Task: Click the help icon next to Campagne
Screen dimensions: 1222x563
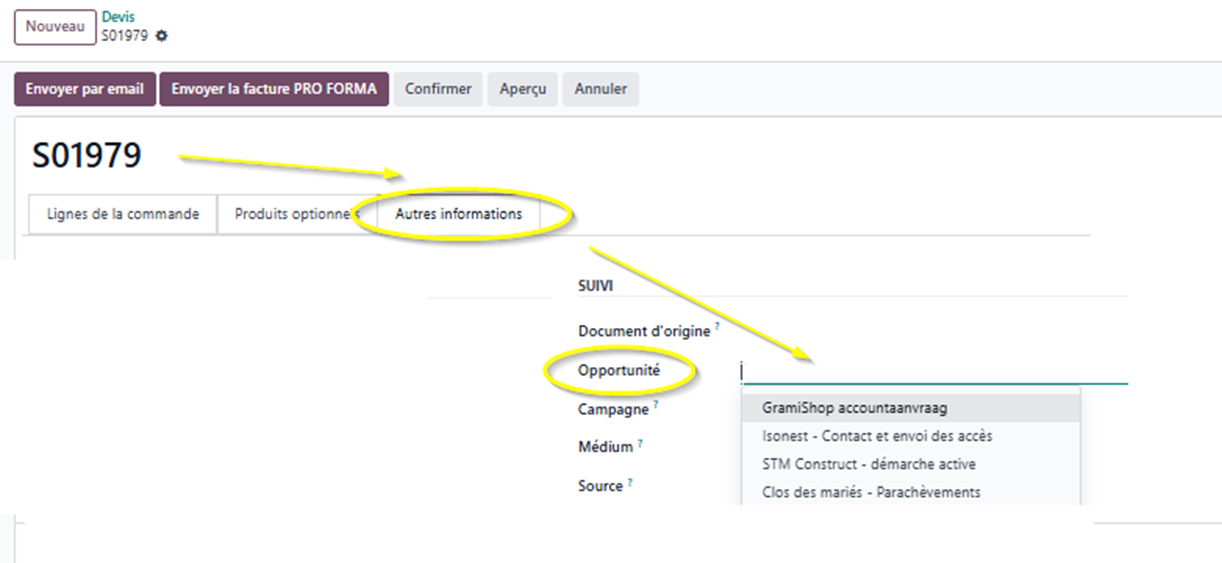Action: coord(655,404)
